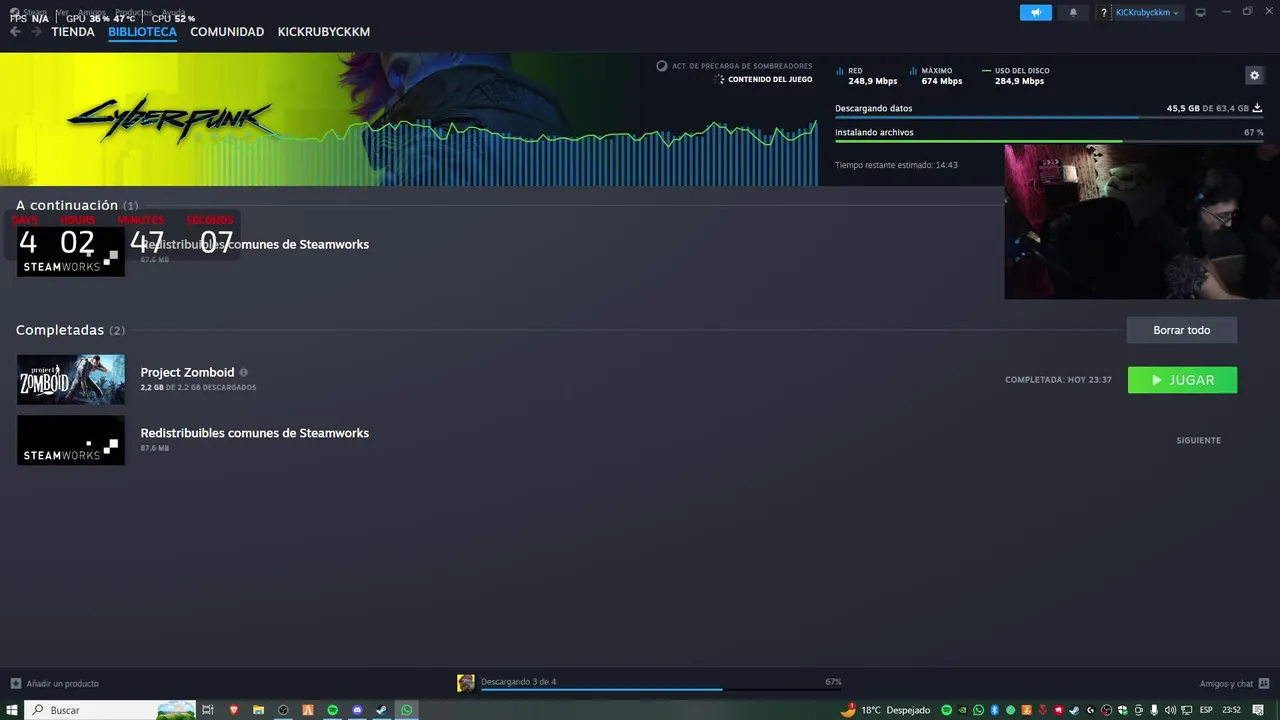Open the announcements megaphone button
This screenshot has width=1280, height=720.
click(x=1036, y=12)
